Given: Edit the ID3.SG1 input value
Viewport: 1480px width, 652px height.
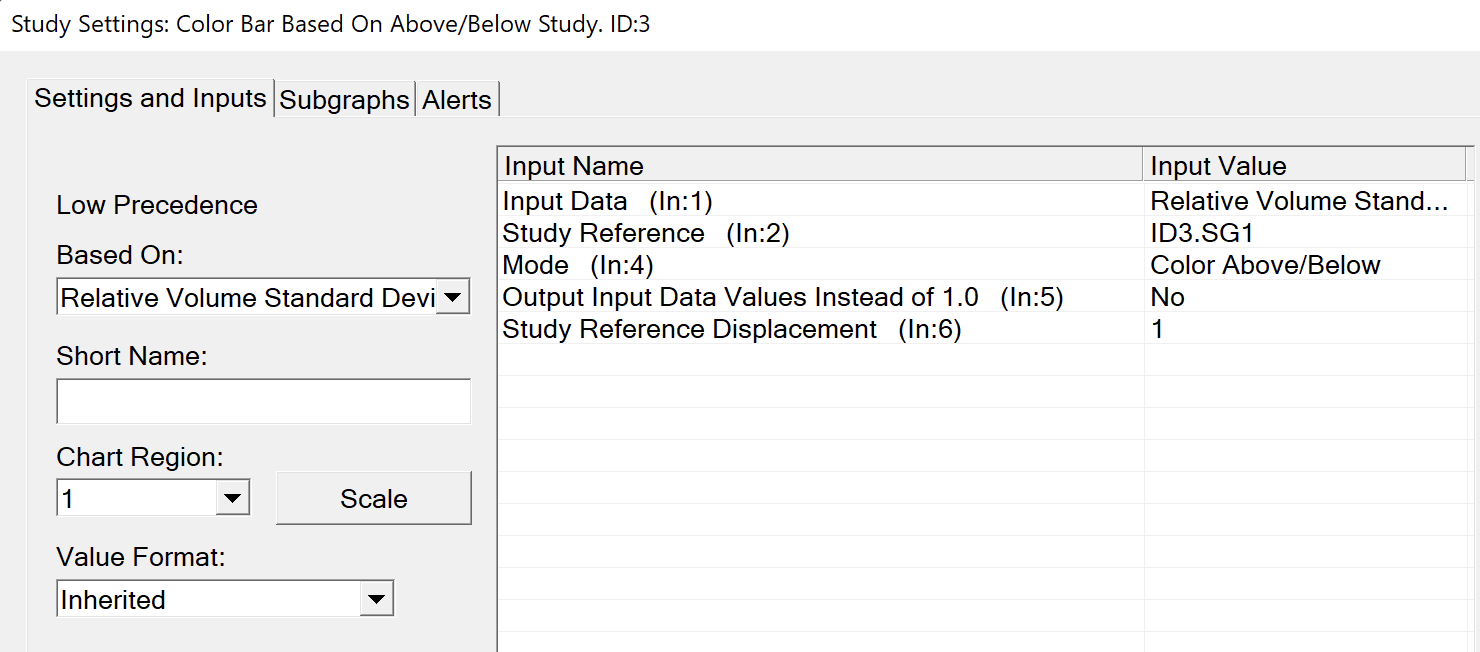Looking at the screenshot, I should coord(1201,233).
